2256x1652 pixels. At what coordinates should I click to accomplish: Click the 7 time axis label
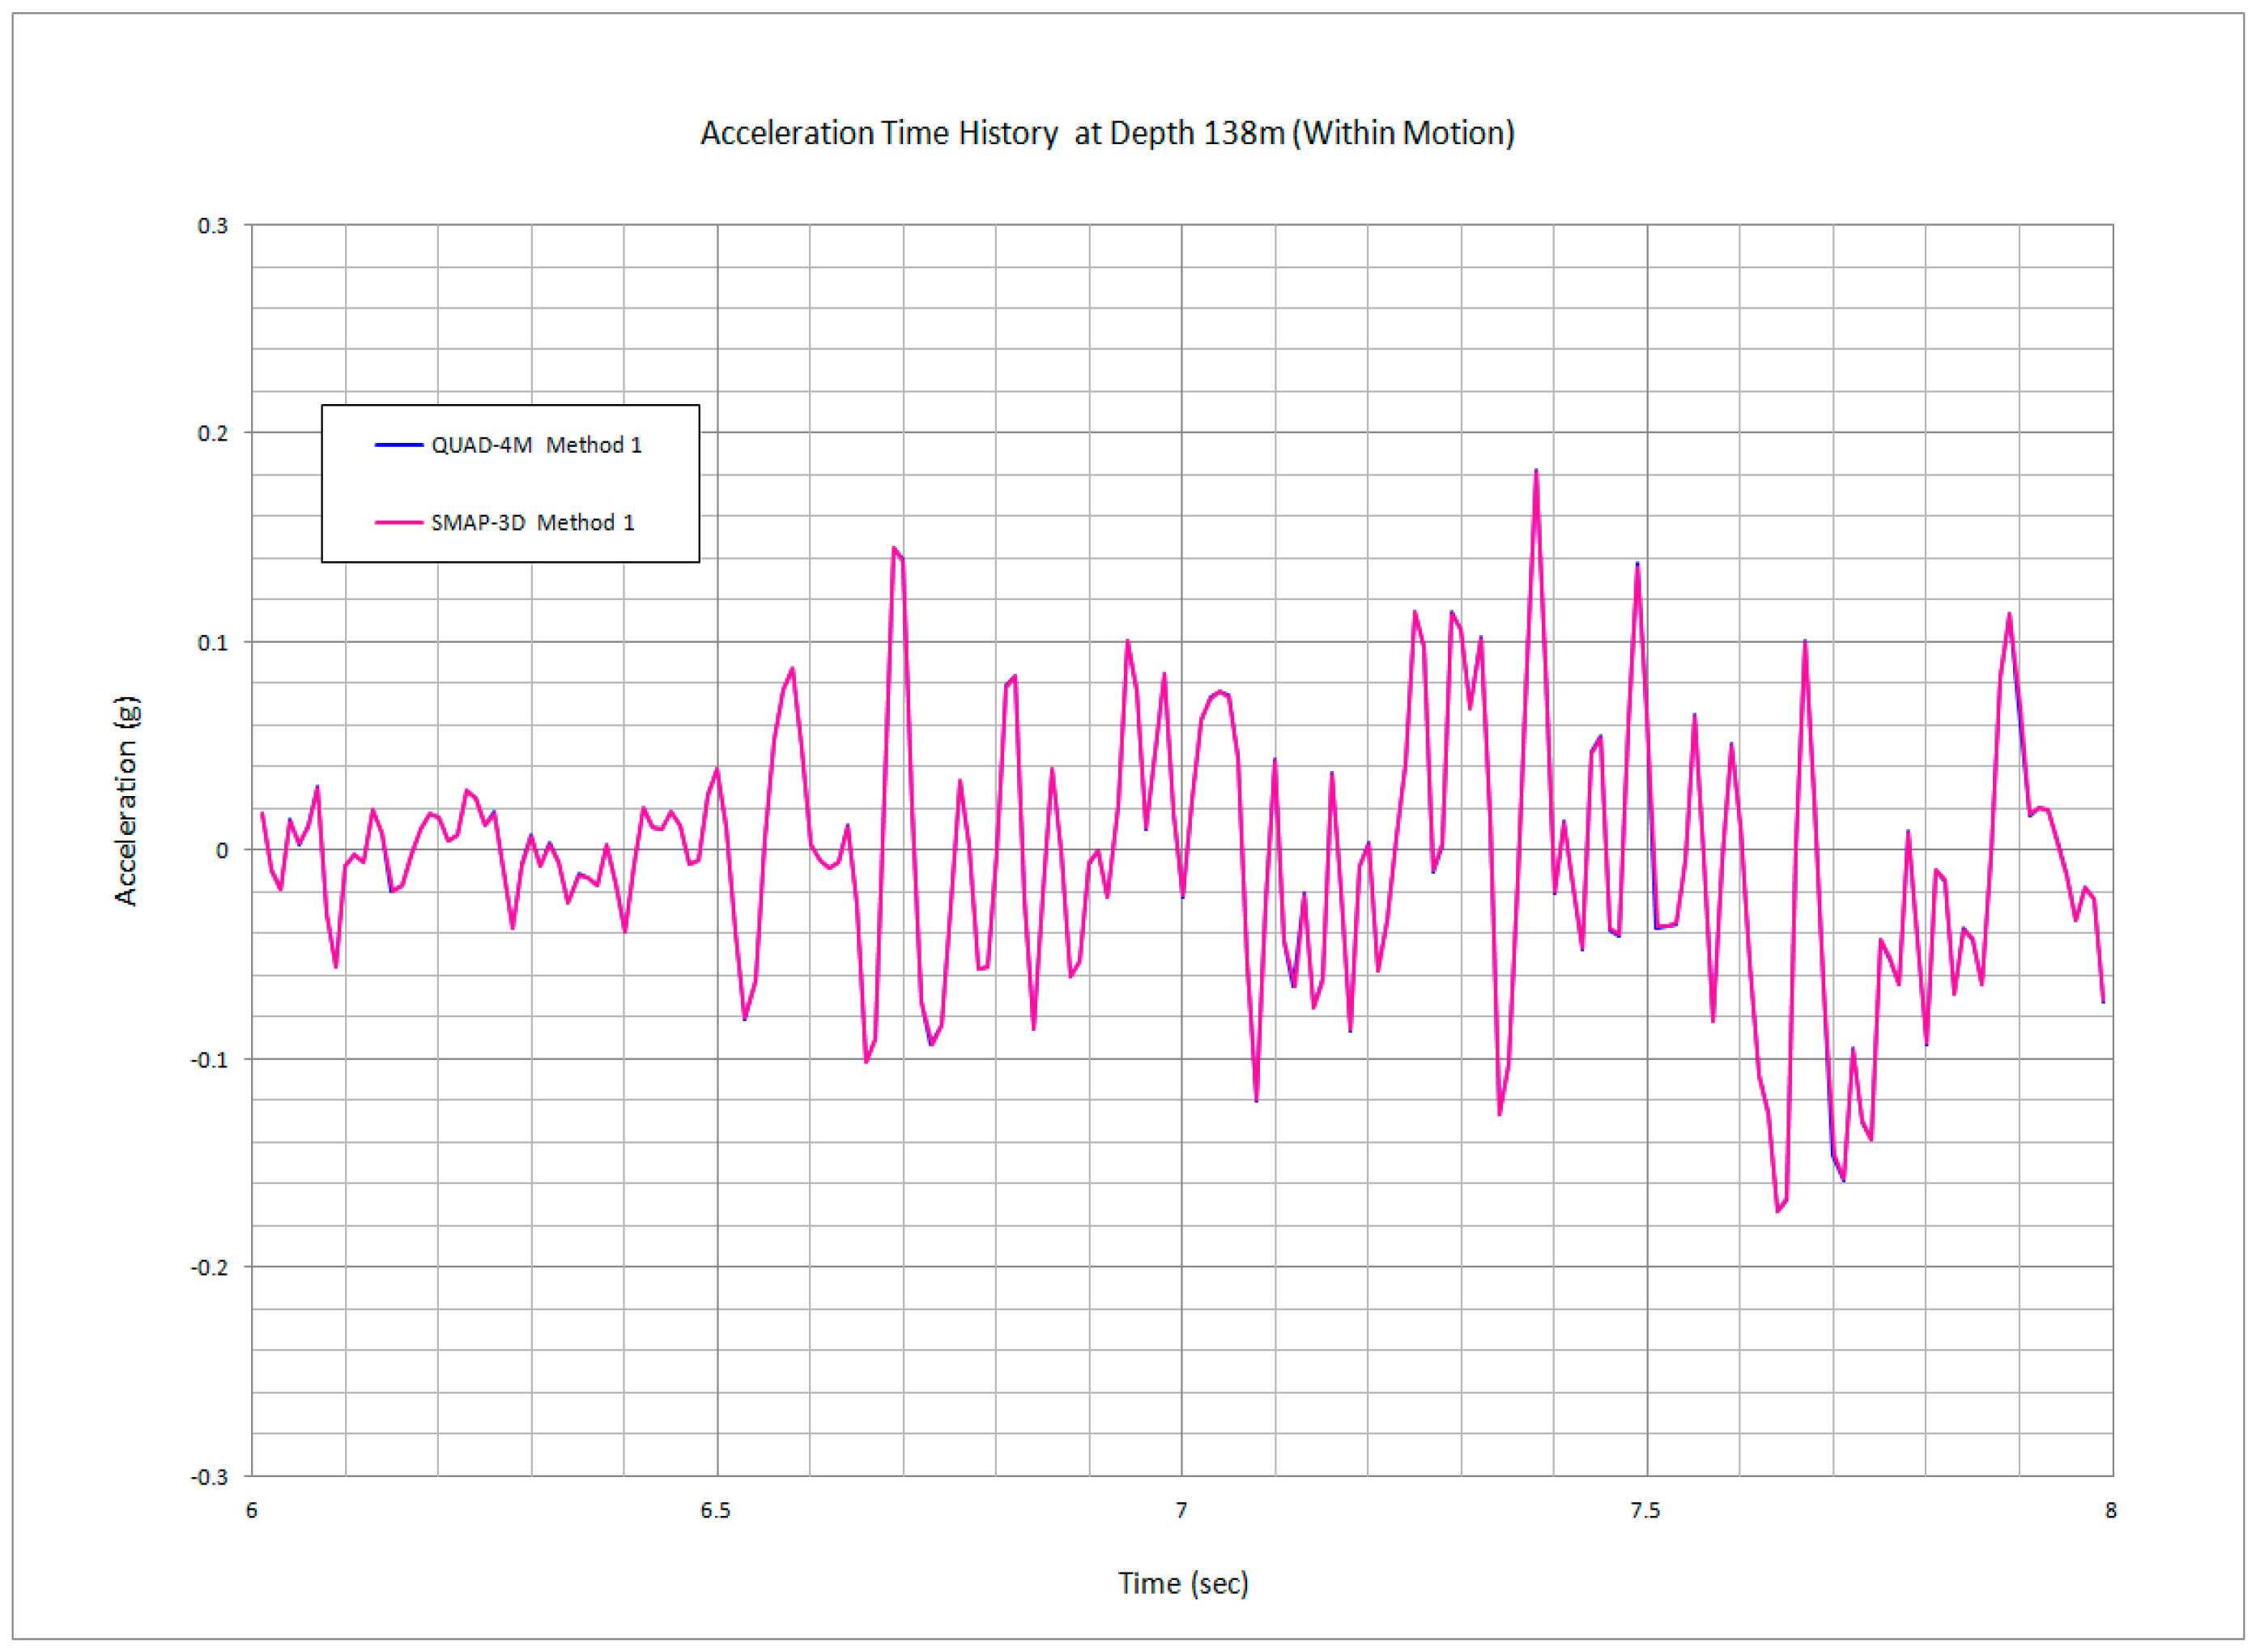click(x=1181, y=1510)
